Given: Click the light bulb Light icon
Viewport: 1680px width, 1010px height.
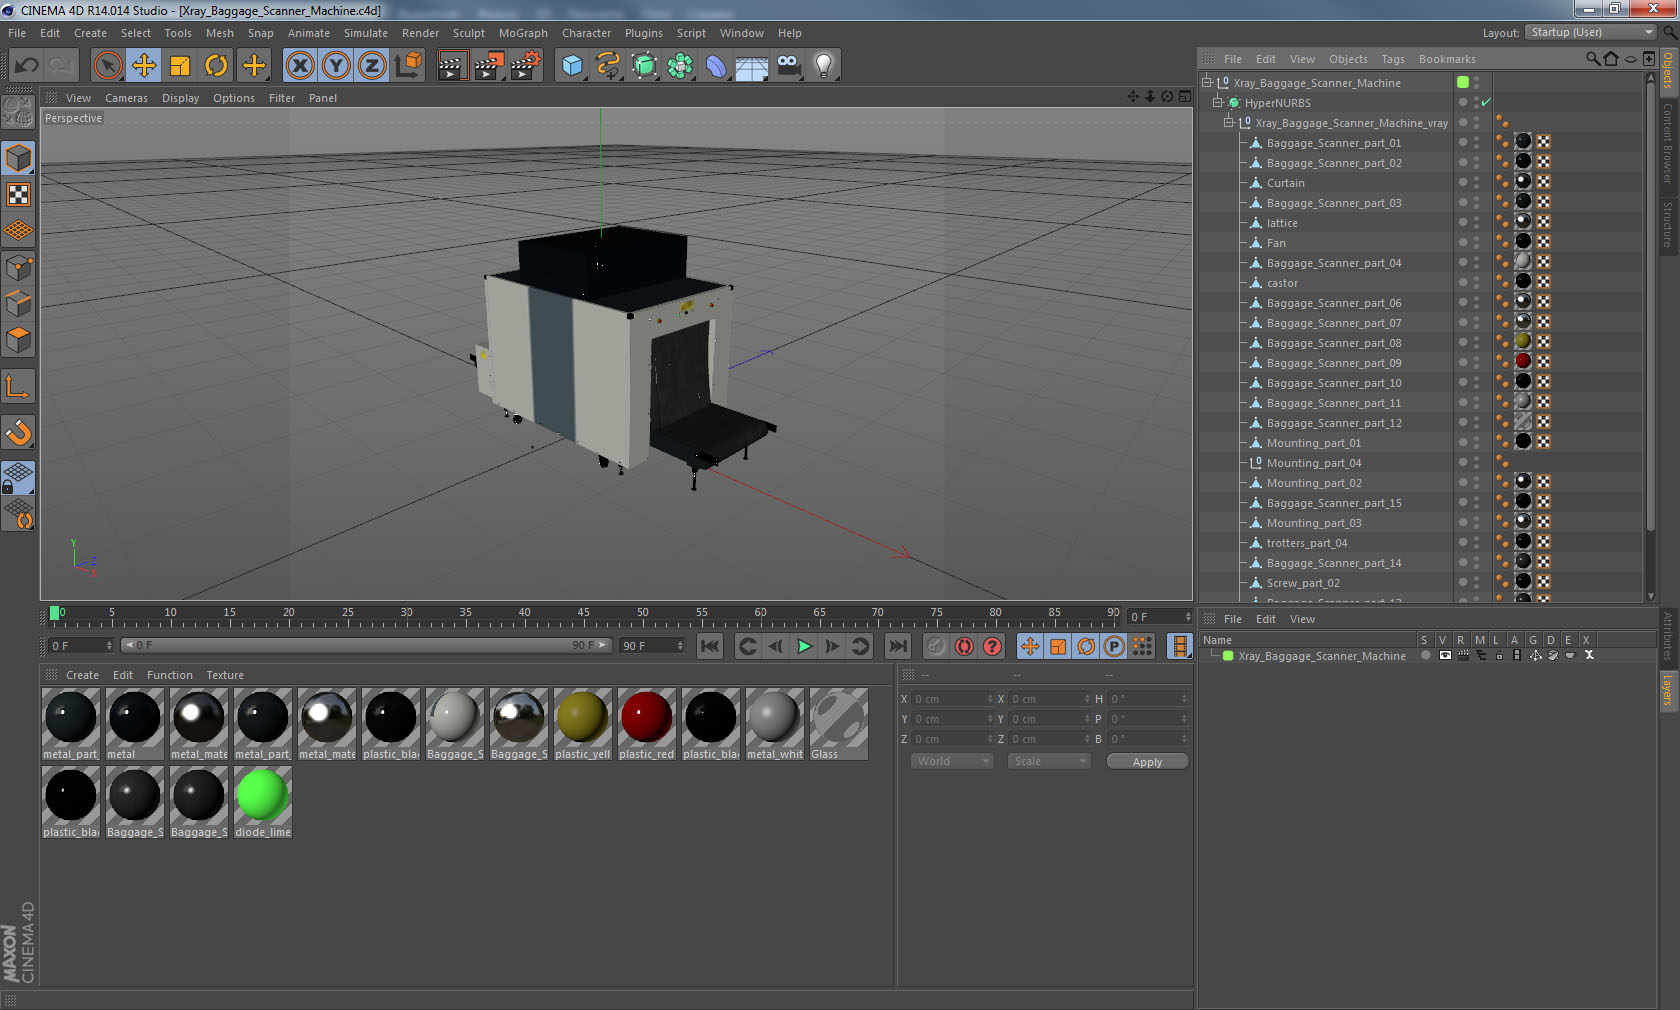Looking at the screenshot, I should (x=823, y=66).
